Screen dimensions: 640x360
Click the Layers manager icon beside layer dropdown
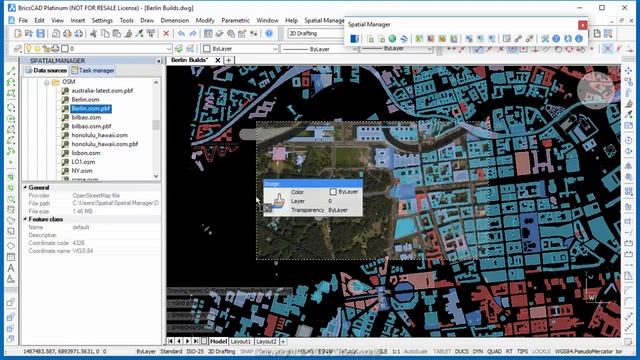point(18,49)
